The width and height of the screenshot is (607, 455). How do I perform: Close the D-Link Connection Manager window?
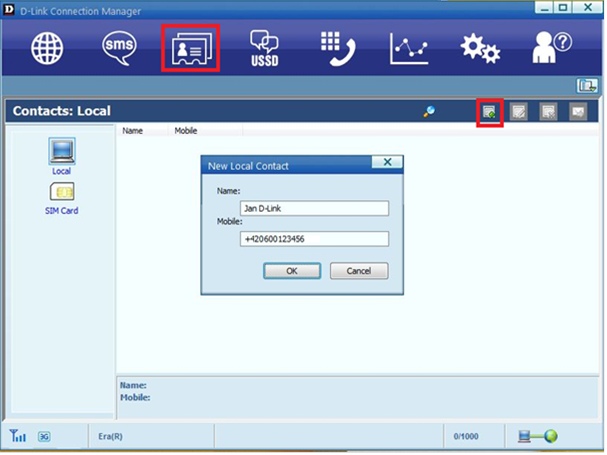click(588, 8)
